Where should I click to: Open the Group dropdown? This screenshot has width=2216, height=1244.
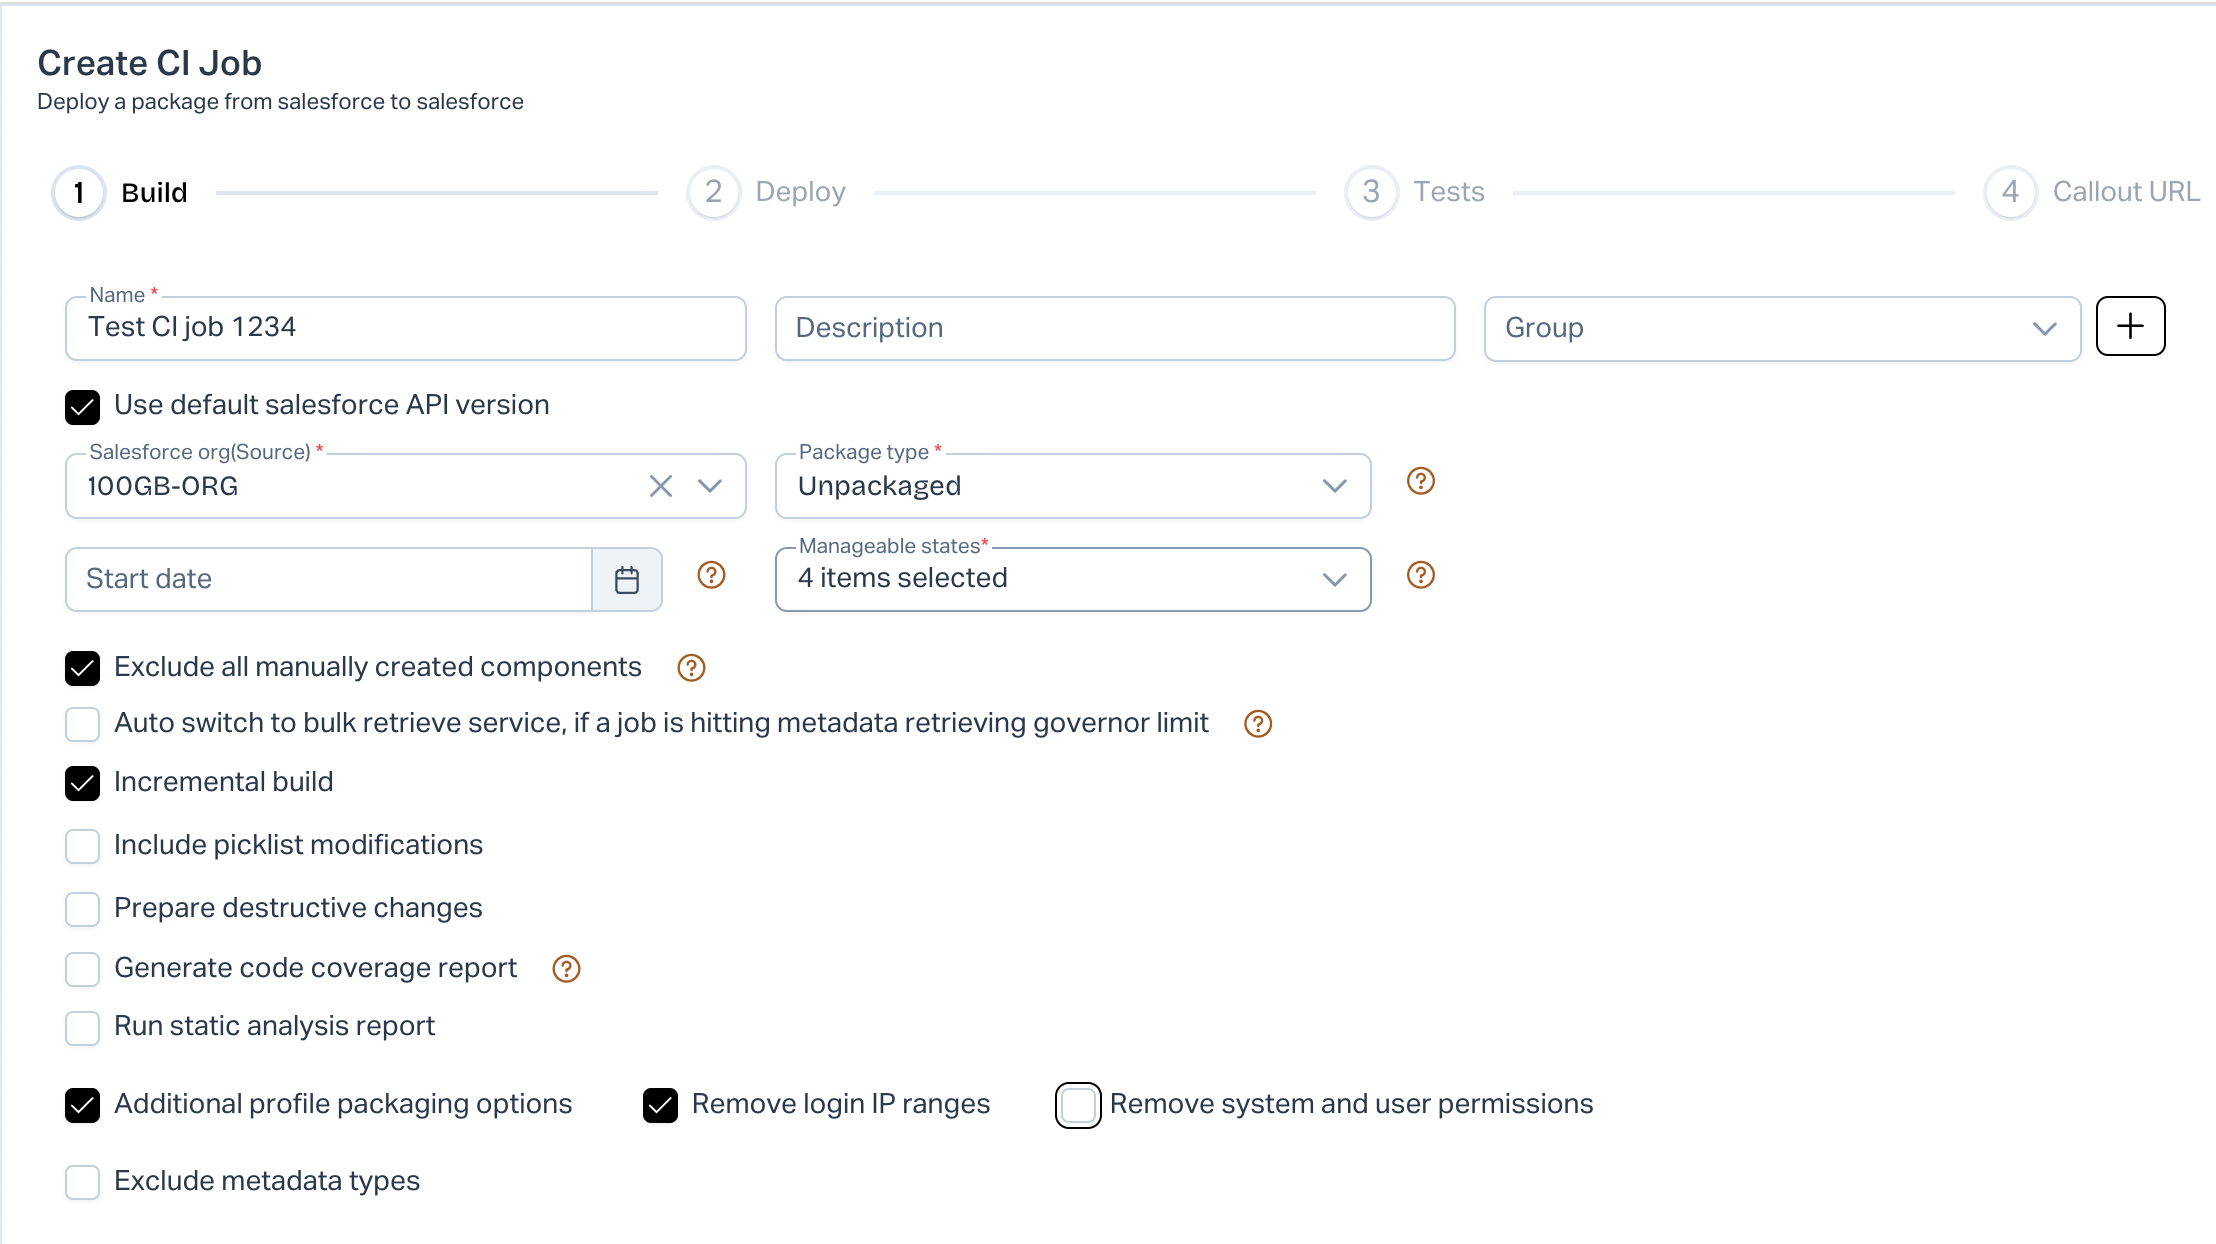[1781, 328]
